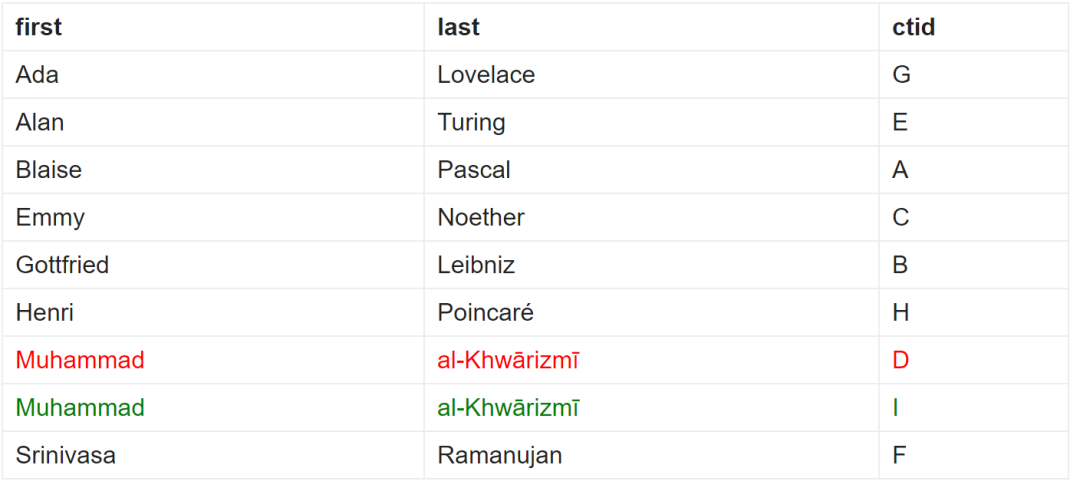Select the cell containing Ada
Viewport: 1080px width, 488px height.
[x=37, y=75]
